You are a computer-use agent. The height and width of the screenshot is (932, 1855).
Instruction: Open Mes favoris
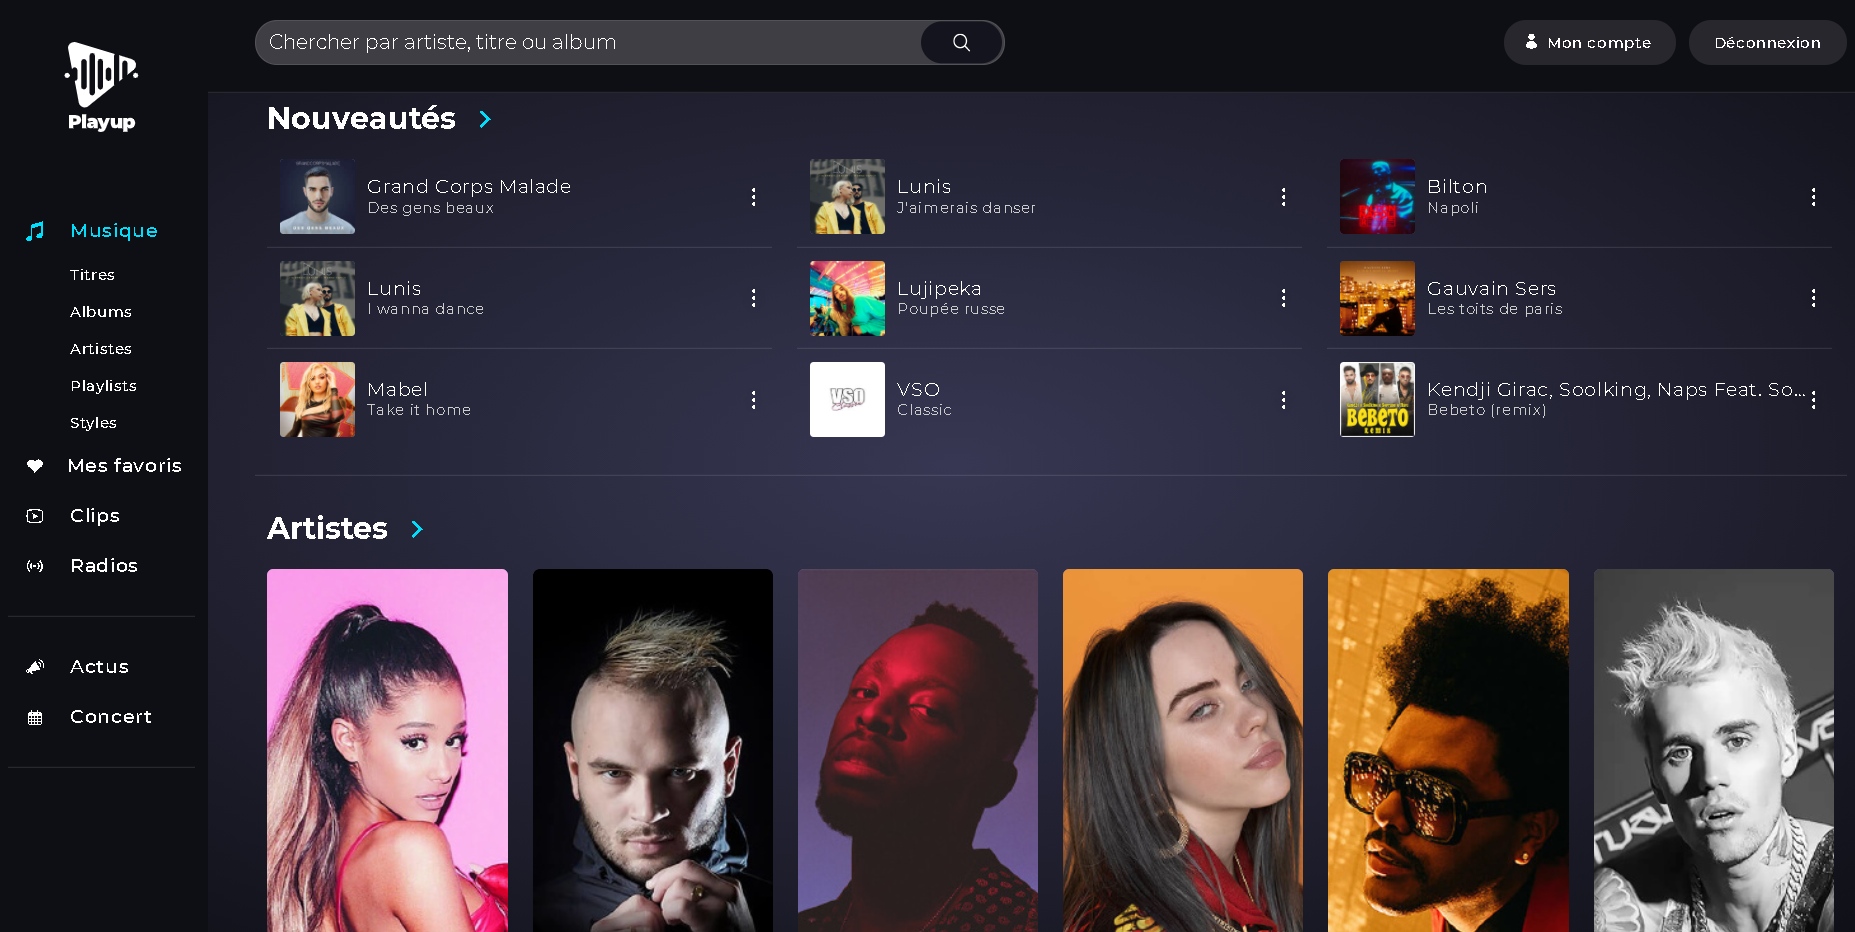tap(124, 466)
